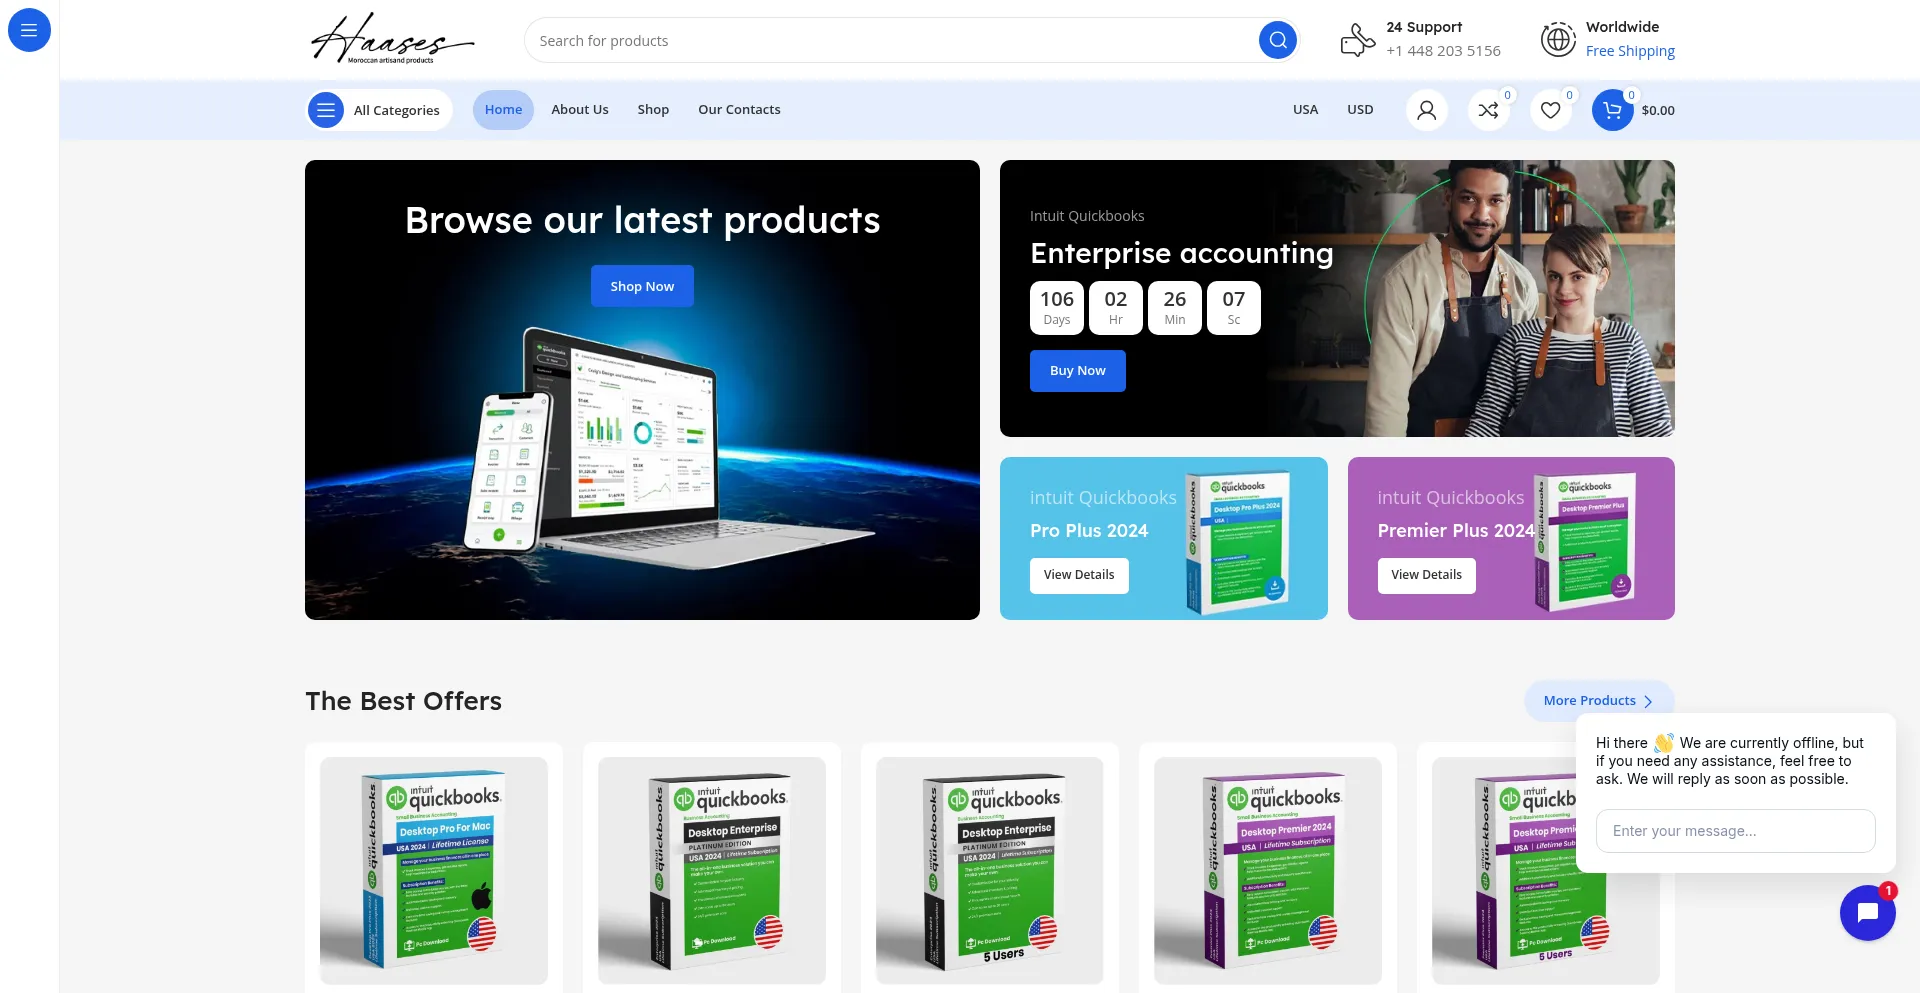Click the Browse our latest products heading
Screen dimensions: 1920x993
pos(642,220)
